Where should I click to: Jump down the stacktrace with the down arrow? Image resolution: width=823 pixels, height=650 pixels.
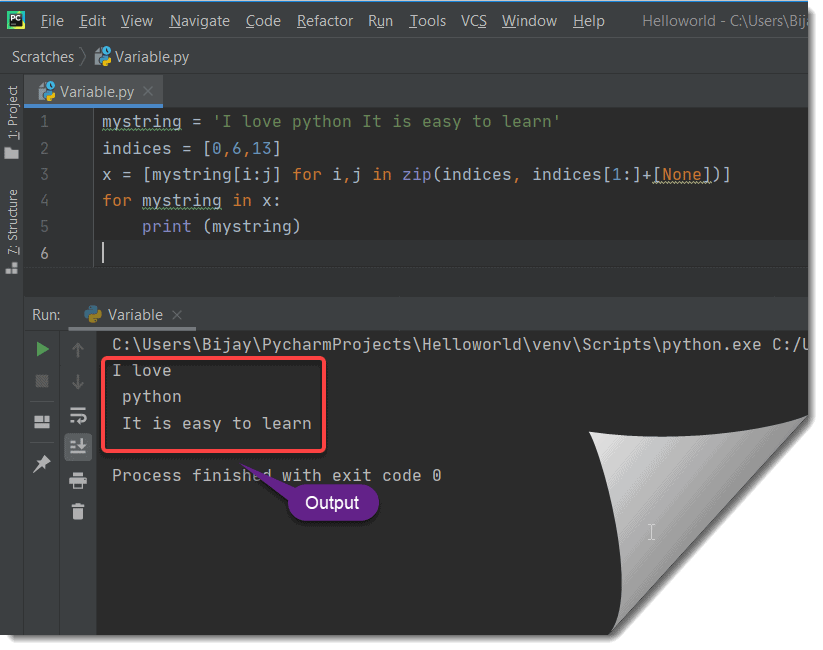77,382
